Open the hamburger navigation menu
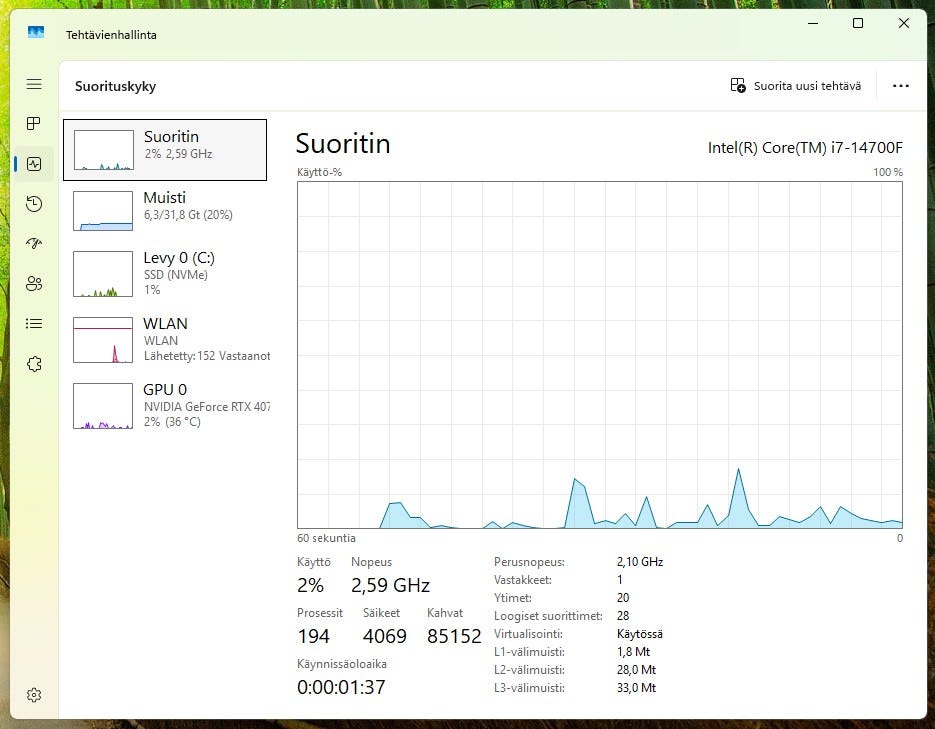The height and width of the screenshot is (729, 935). 34,85
